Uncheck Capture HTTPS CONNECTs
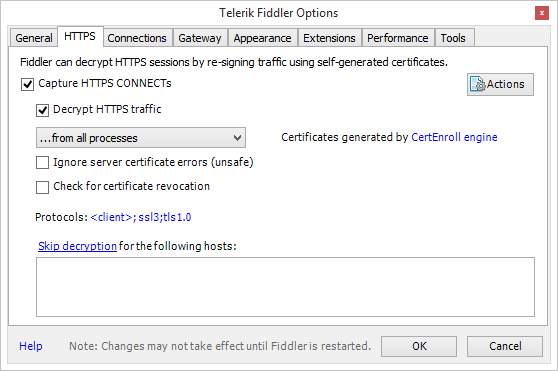The height and width of the screenshot is (371, 558). pyautogui.click(x=27, y=84)
